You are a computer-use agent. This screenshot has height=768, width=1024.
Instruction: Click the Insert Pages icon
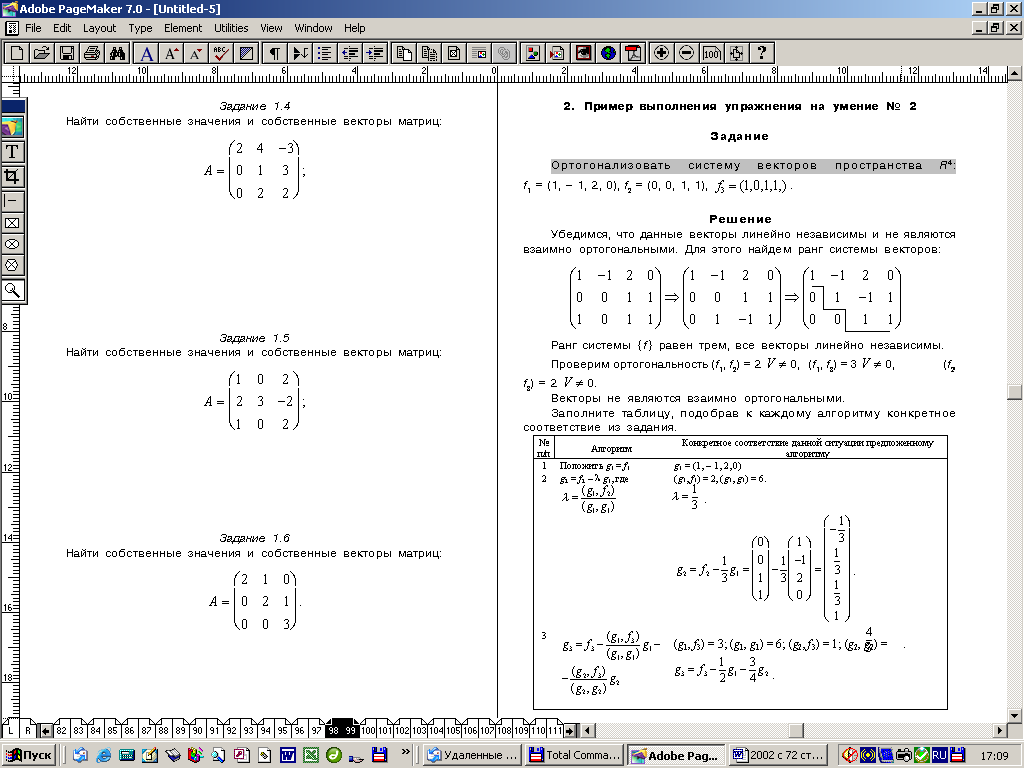pyautogui.click(x=404, y=53)
